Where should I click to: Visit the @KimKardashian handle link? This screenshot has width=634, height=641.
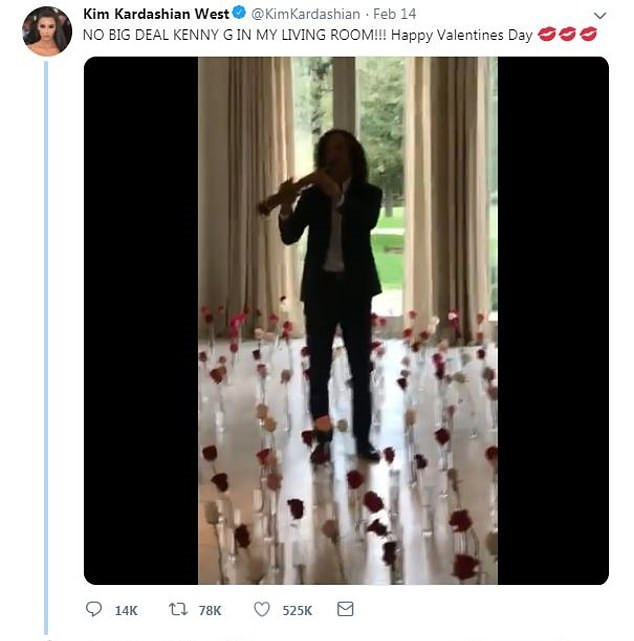pyautogui.click(x=306, y=14)
